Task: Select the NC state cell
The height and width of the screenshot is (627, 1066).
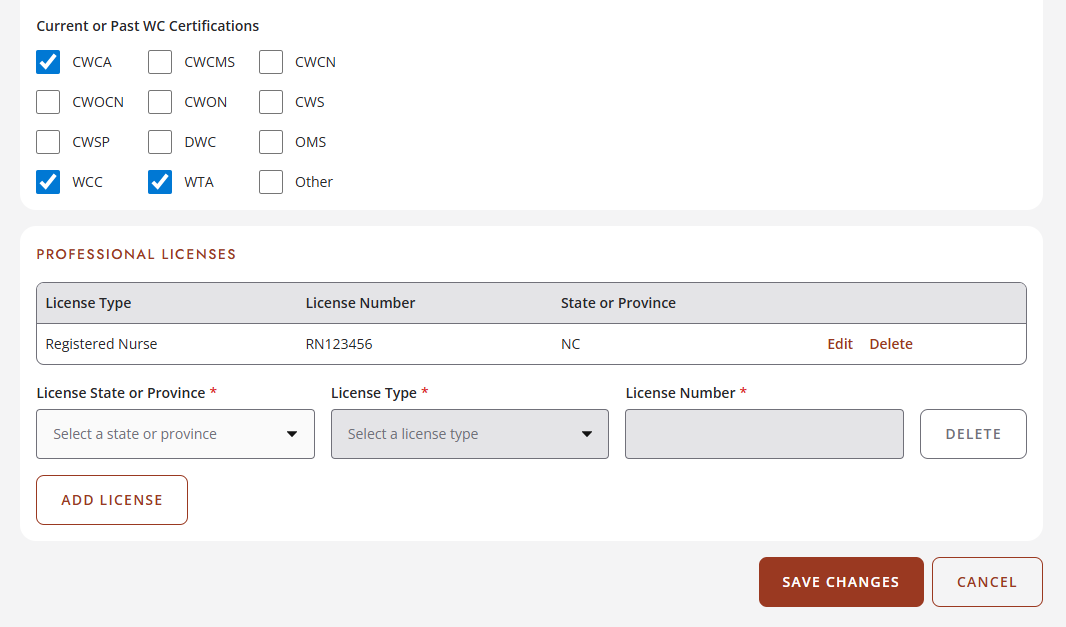Action: [570, 344]
